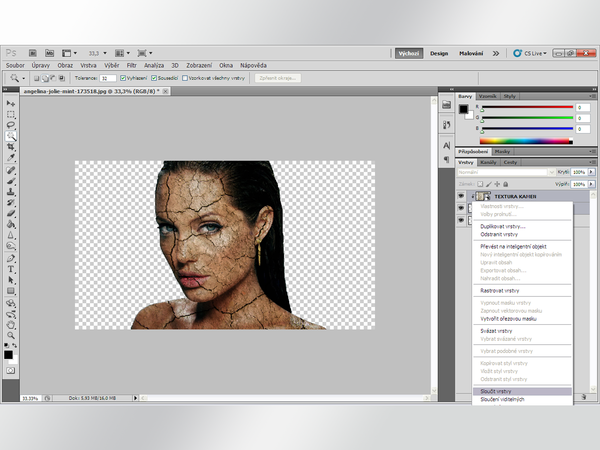Hide the TEXTURA KAMEN layer

(461, 196)
